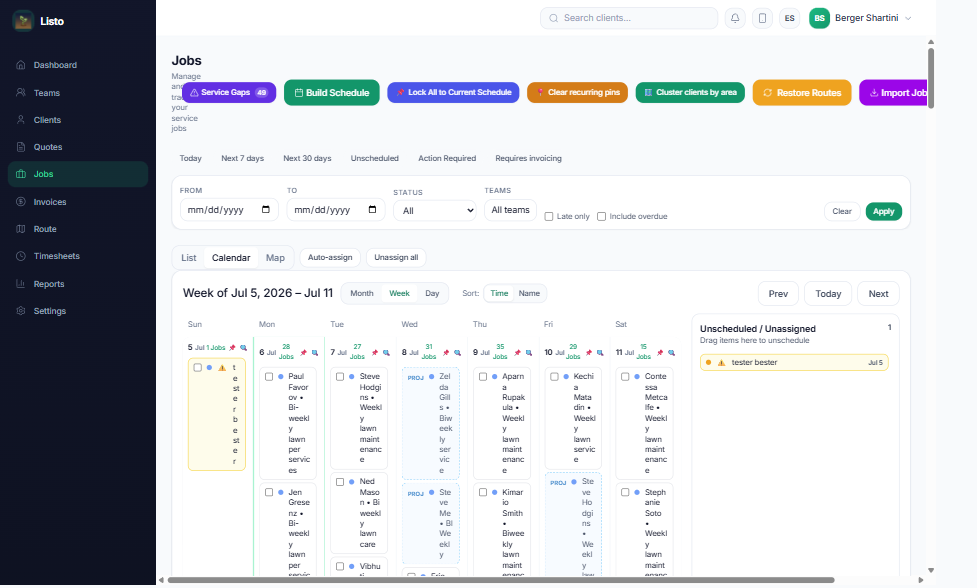Viewport: 977px width, 588px height.
Task: Click the mobile device icon in header
Action: pyautogui.click(x=762, y=18)
